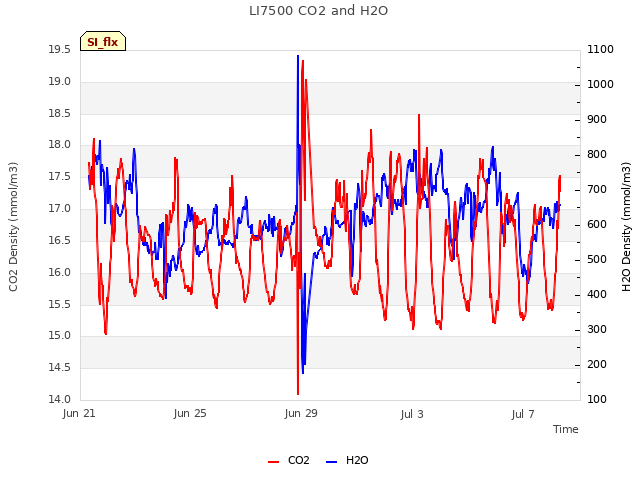This screenshot has width=640, height=480.
Task: Click the 15.5 left axis label
Action: [60, 304]
